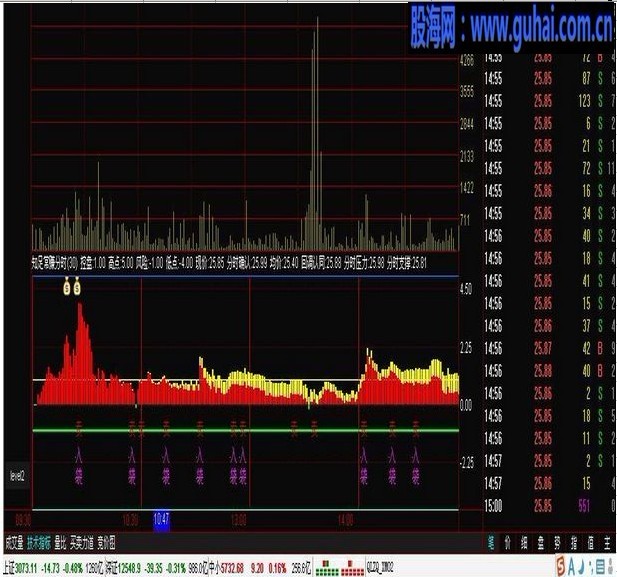
Task: Toggle the input method punctuation icon
Action: 590,567
